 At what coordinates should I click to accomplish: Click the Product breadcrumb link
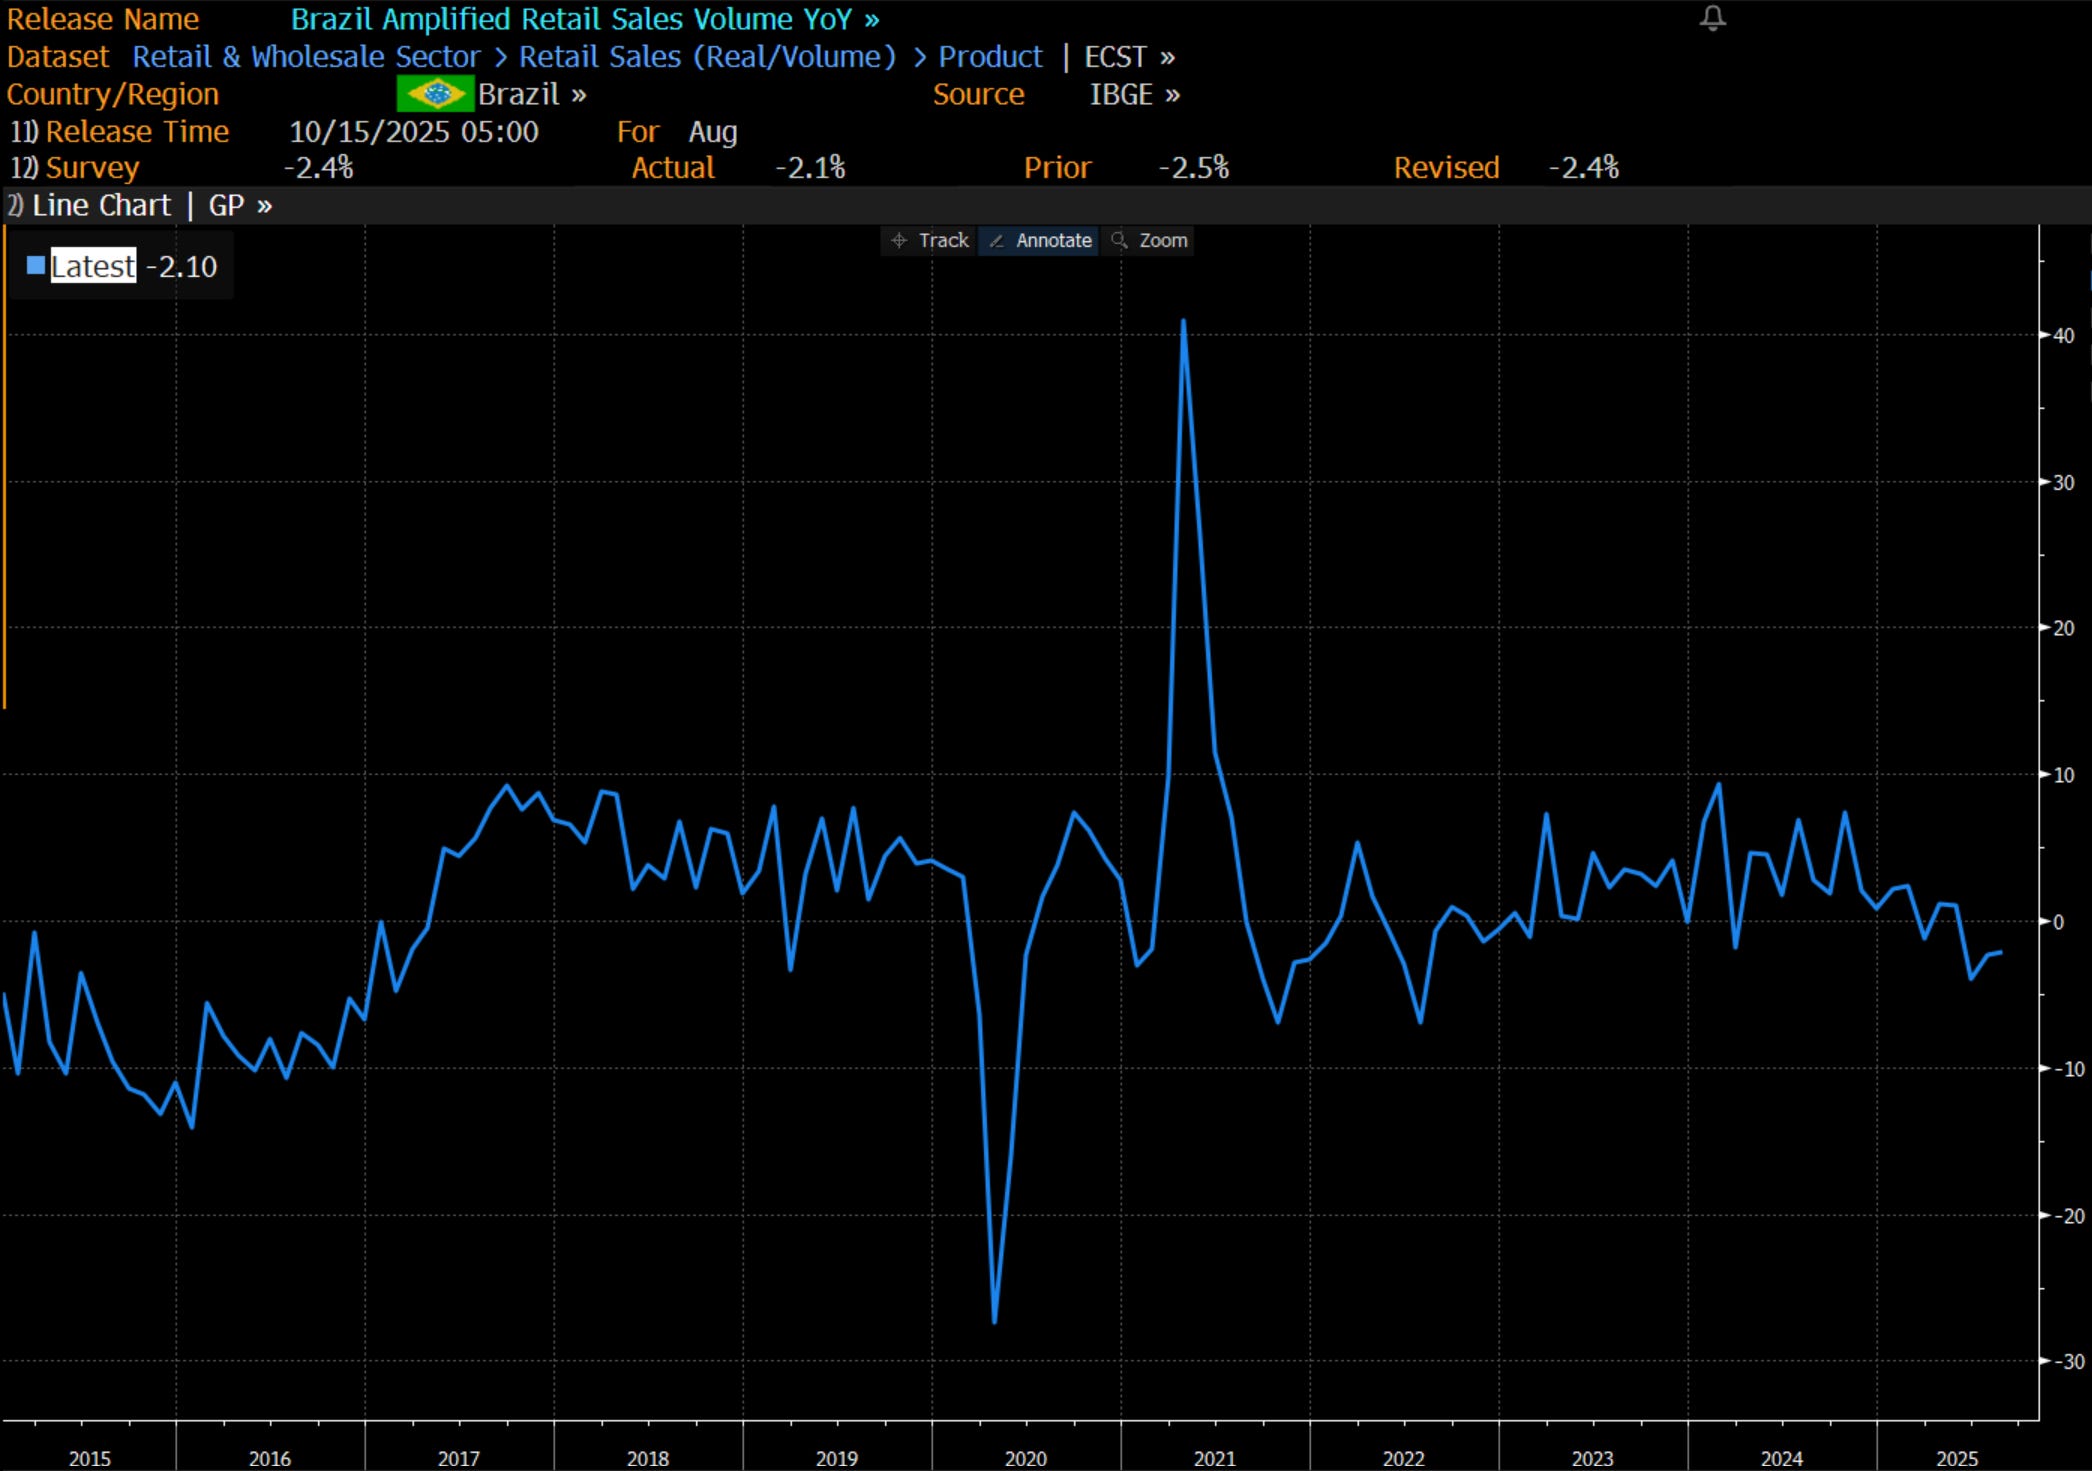(990, 57)
